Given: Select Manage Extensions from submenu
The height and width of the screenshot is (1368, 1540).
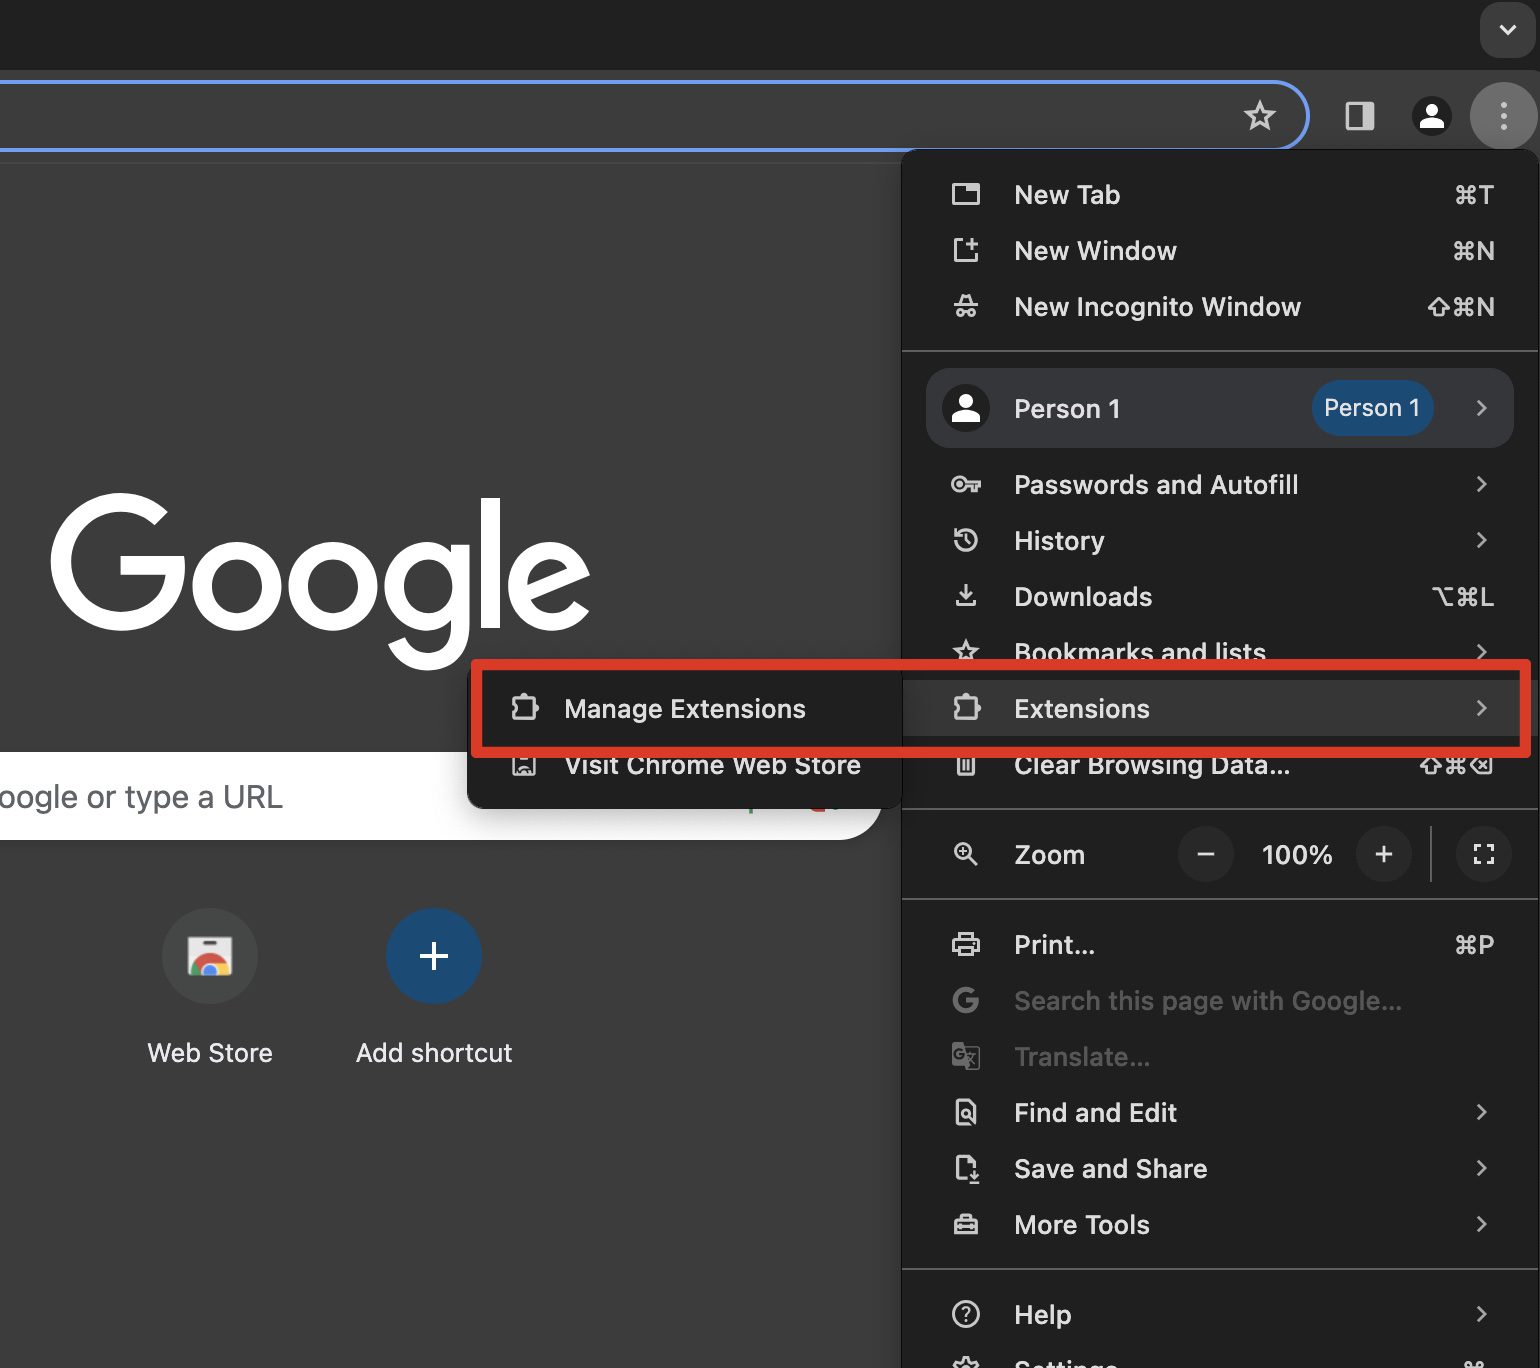Looking at the screenshot, I should coord(684,709).
